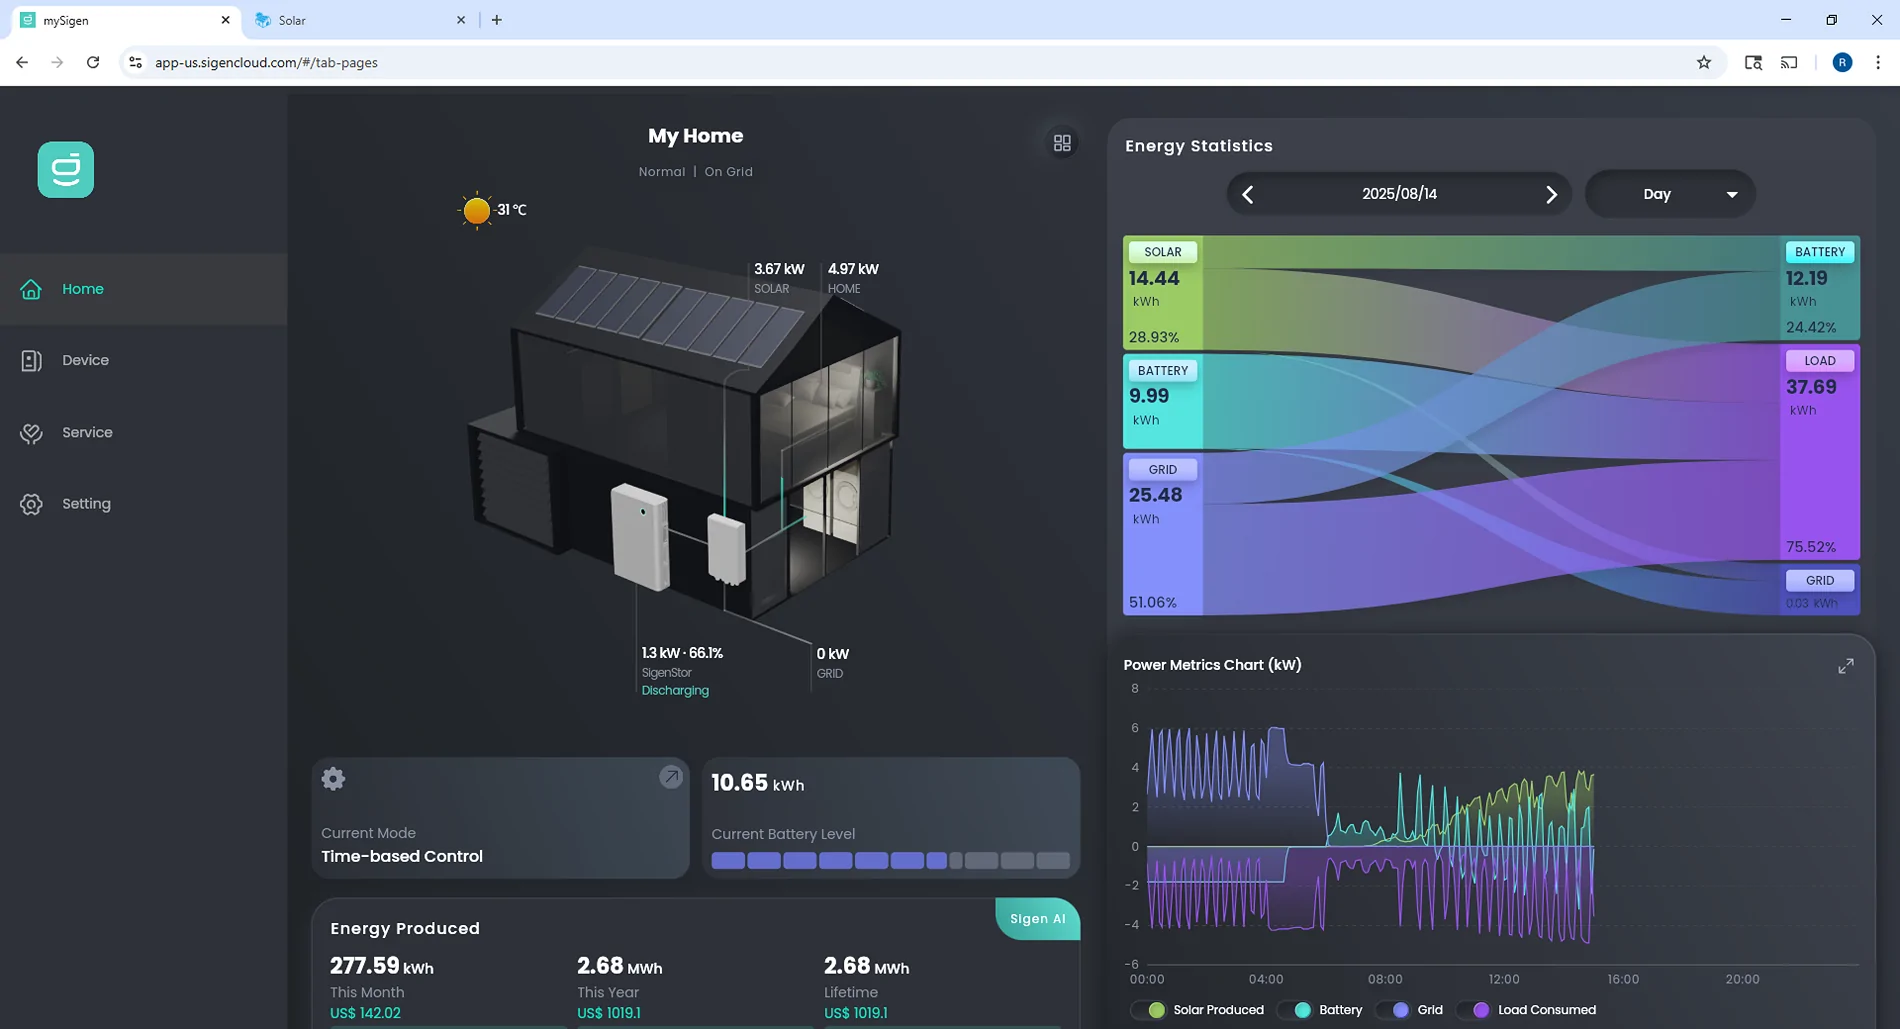This screenshot has width=1900, height=1029.
Task: Click the Current Mode gear icon
Action: point(333,779)
